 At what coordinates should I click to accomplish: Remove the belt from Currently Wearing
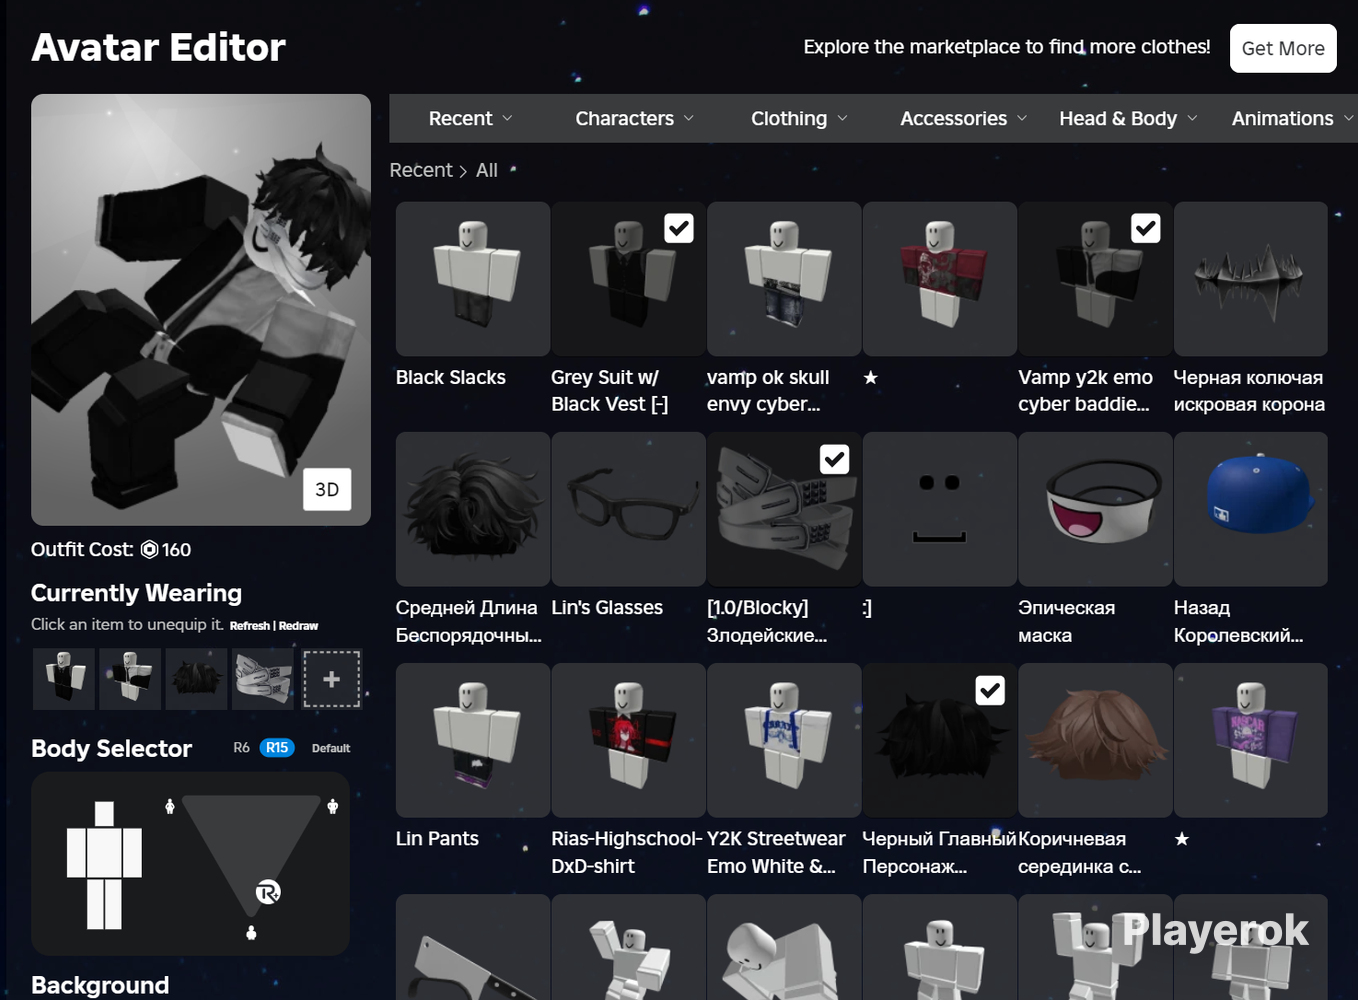[x=264, y=679]
